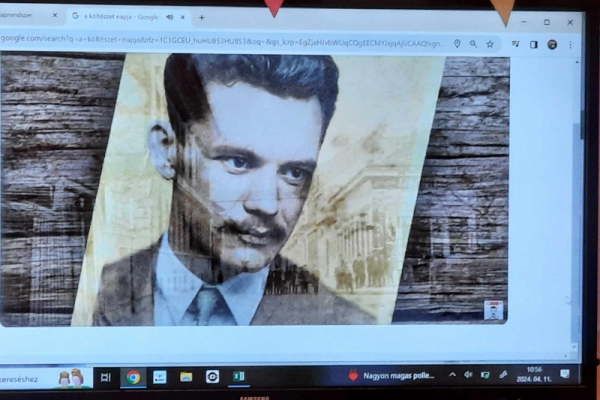This screenshot has width=600, height=400.
Task: Open the camera-lens app icon in the taskbar
Action: (212, 377)
